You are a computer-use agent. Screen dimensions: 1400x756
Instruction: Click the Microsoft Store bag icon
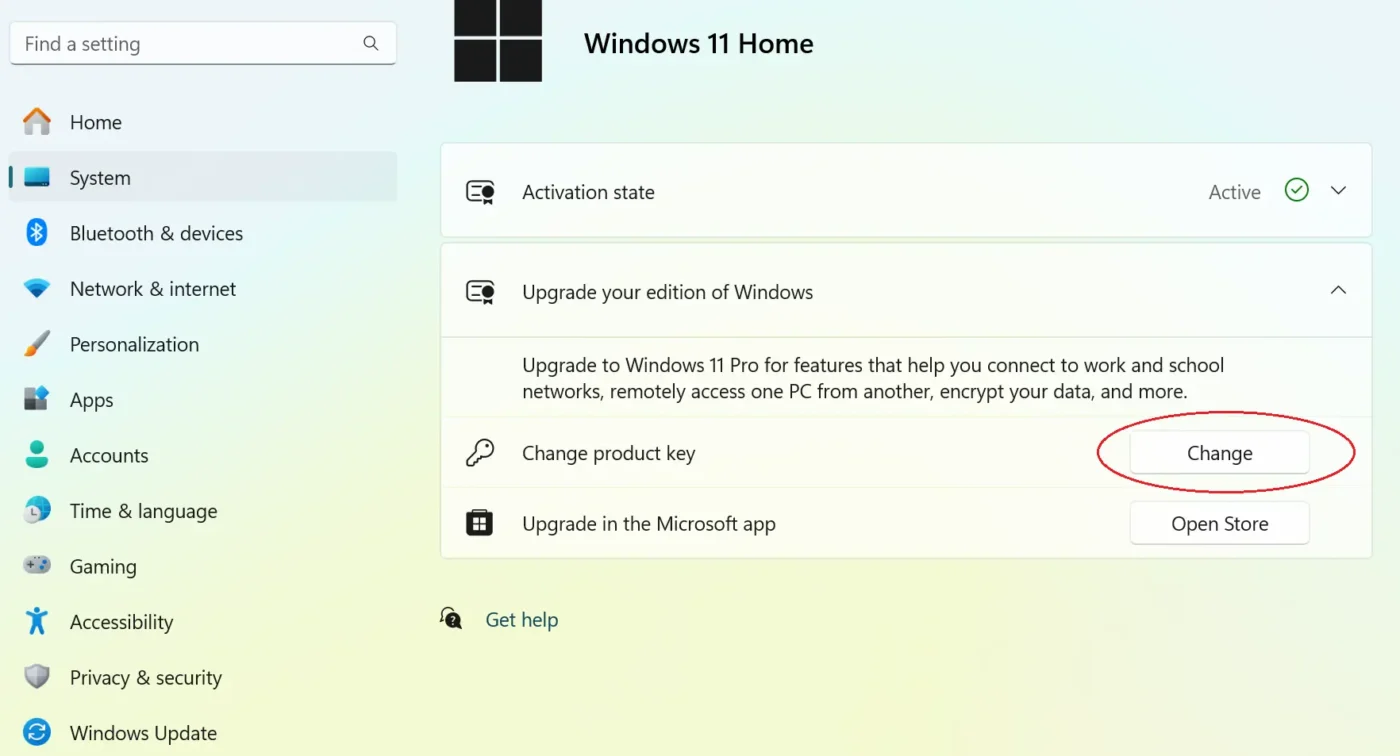tap(480, 523)
